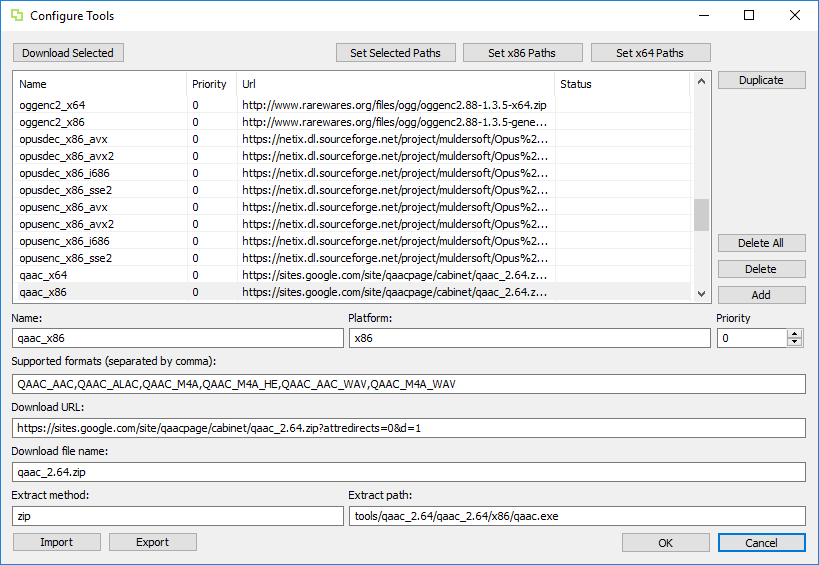The image size is (819, 565).
Task: Select the qaac_x86 row
Action: [x=353, y=292]
